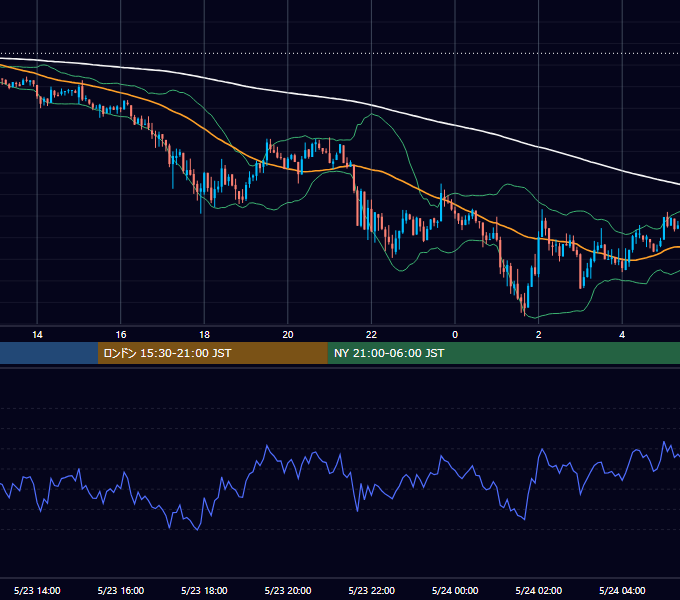Click the 5/24 02:00 date label
Viewport: 680px width, 600px height.
539,590
